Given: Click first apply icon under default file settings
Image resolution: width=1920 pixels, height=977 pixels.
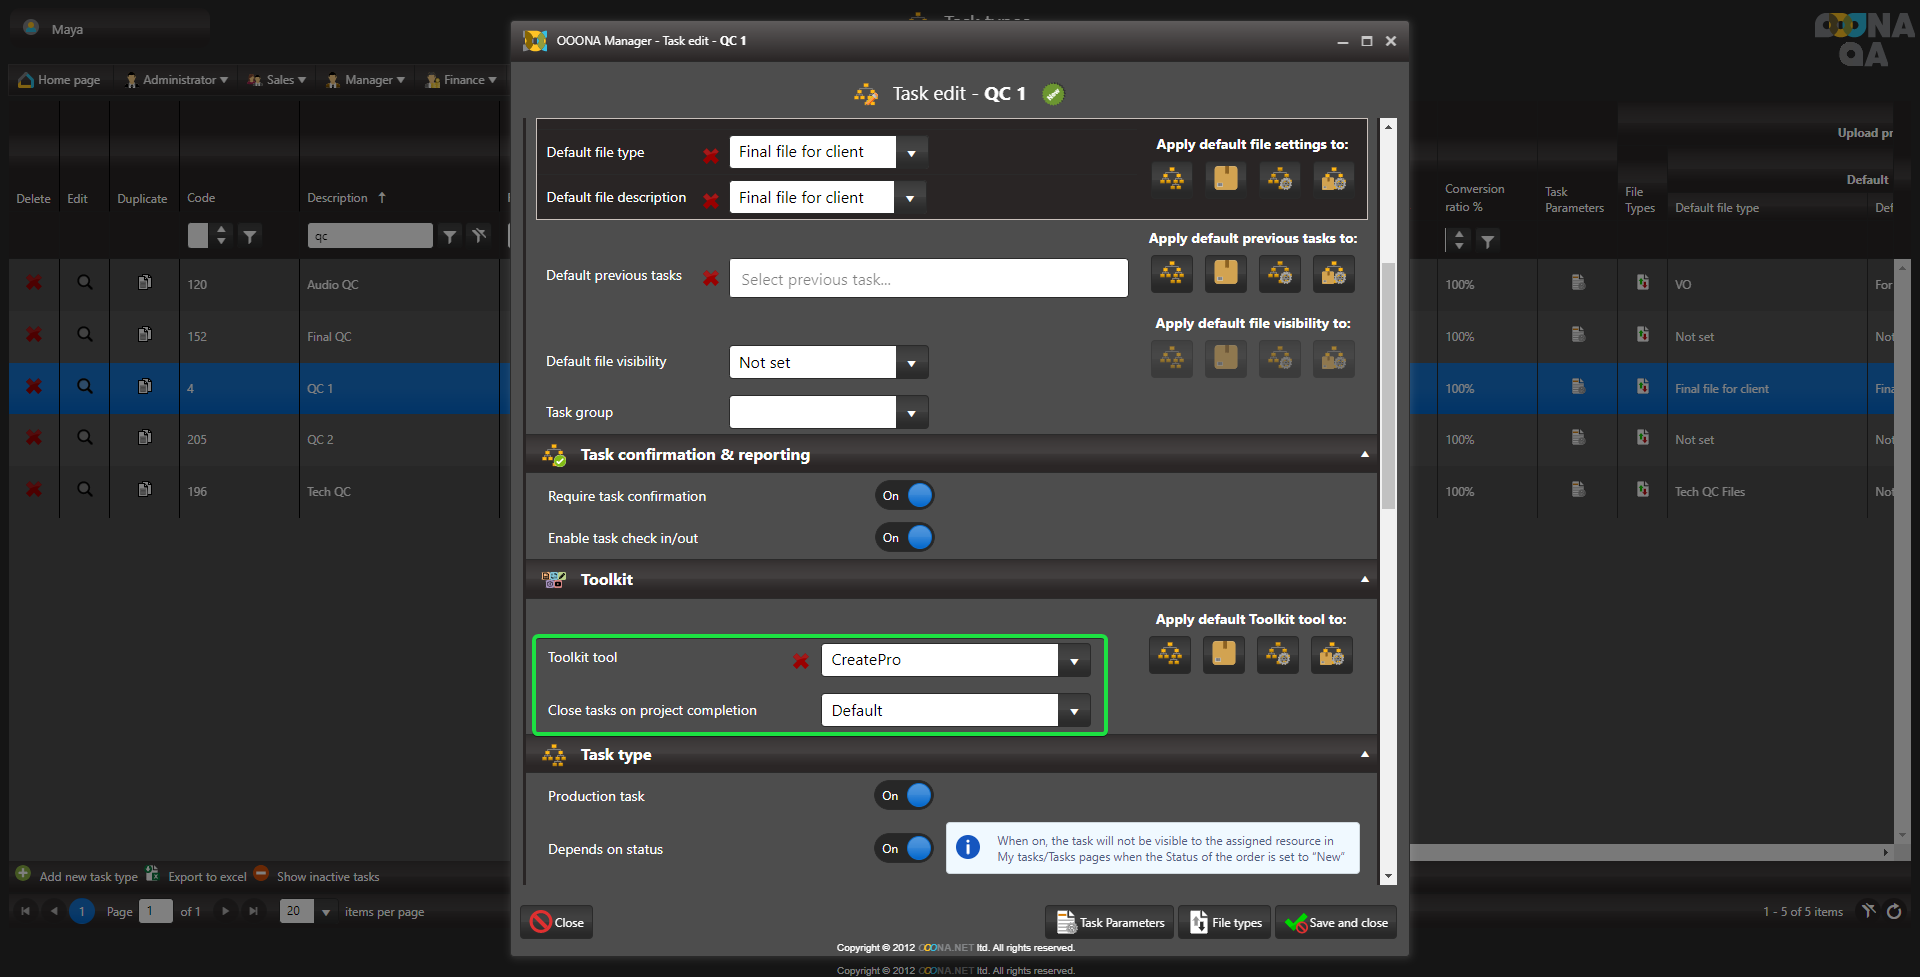Looking at the screenshot, I should 1171,179.
